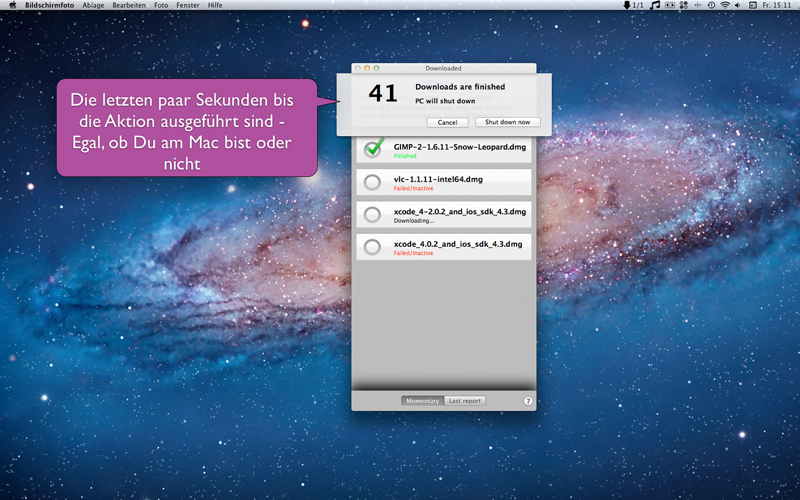Open the help question mark button
The height and width of the screenshot is (500, 800).
click(x=528, y=401)
